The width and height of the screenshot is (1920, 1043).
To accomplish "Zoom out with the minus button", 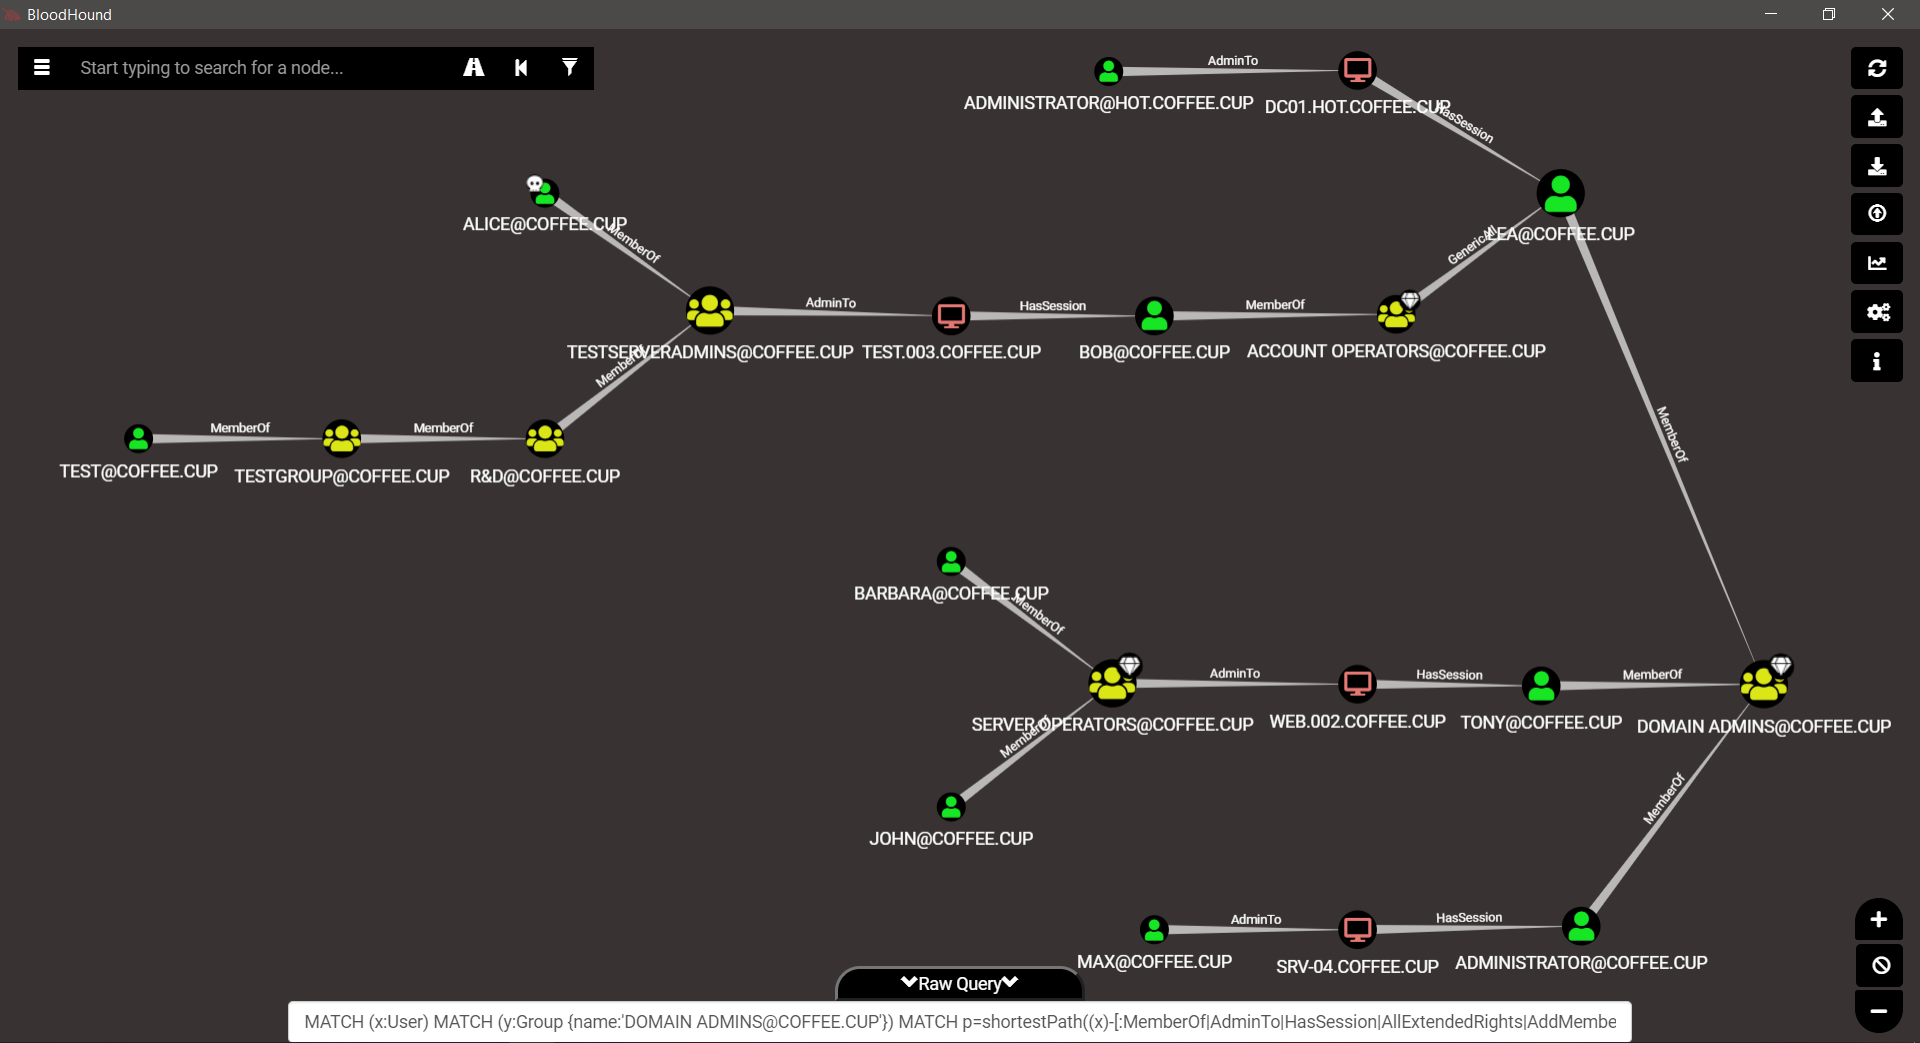I will 1879,1011.
